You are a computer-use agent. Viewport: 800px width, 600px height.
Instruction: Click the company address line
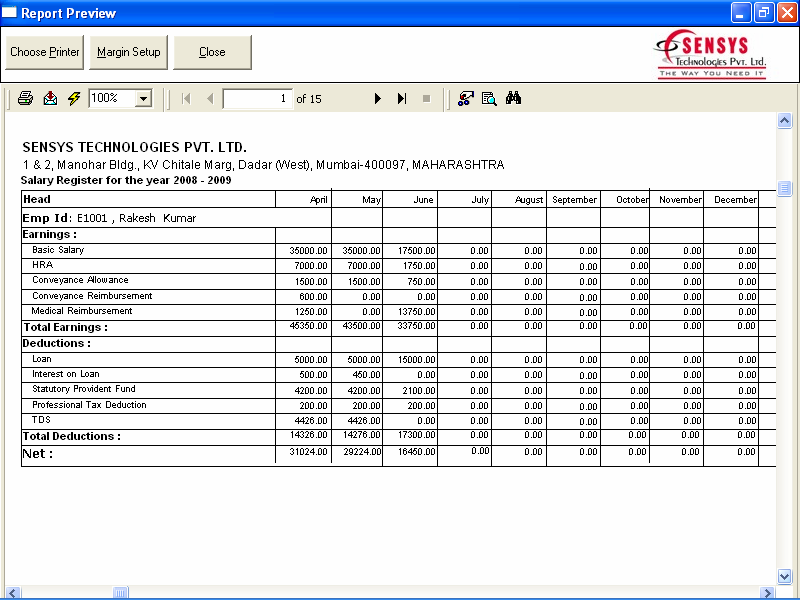pyautogui.click(x=263, y=165)
